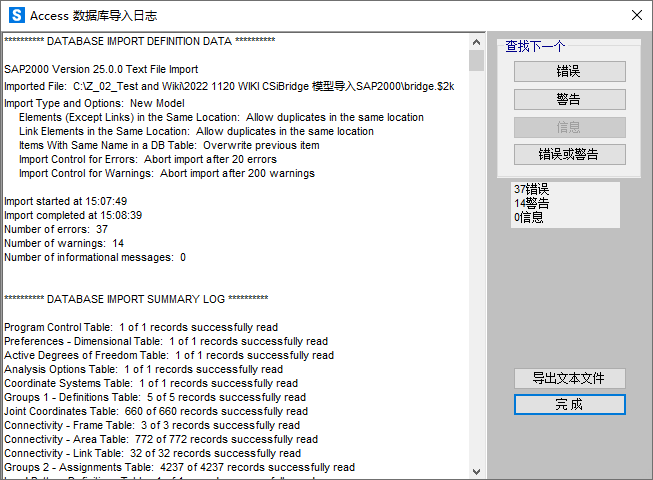Screen dimensions: 653x480
Task: Click the SAP2000 "S" title bar icon
Action: [16, 15]
